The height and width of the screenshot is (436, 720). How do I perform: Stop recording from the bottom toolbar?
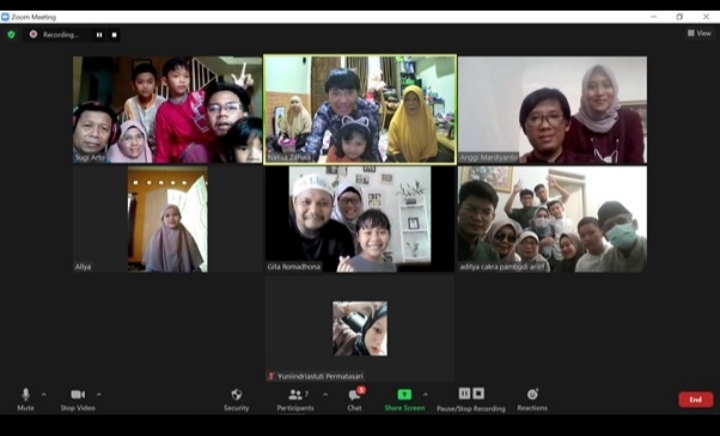pos(478,393)
